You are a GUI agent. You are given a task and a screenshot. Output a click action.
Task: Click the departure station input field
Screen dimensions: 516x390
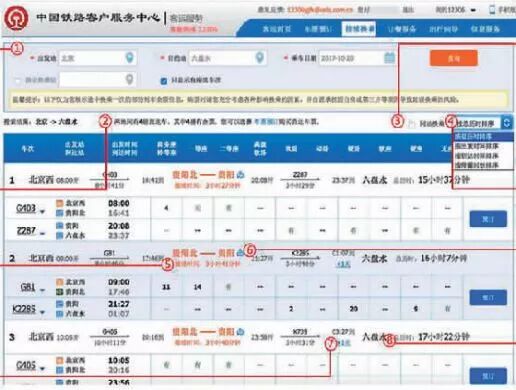tap(97, 58)
